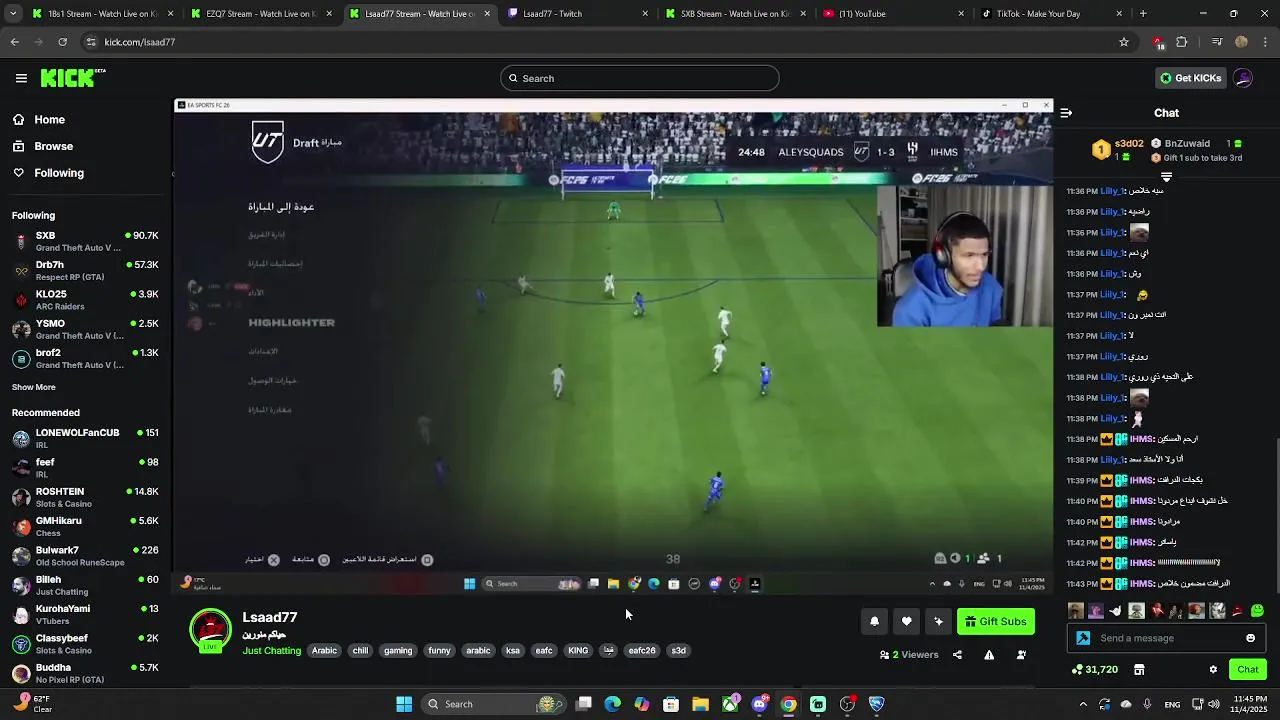Select the Arabic tag
Viewport: 1280px width, 720px height.
point(324,650)
